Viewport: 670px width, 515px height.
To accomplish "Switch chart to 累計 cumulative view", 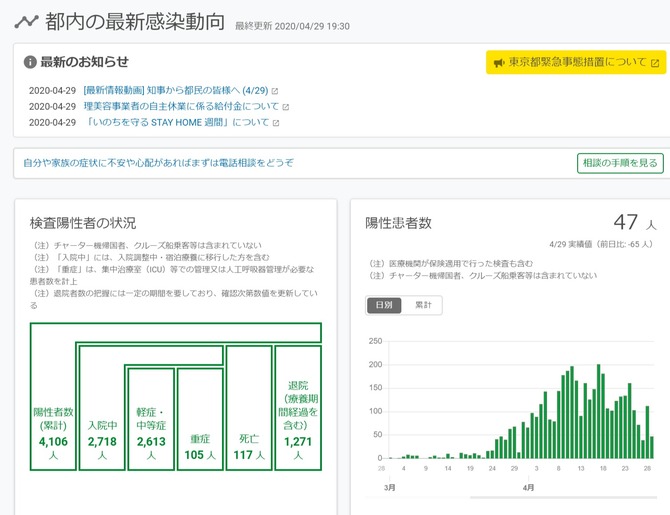I will click(423, 305).
